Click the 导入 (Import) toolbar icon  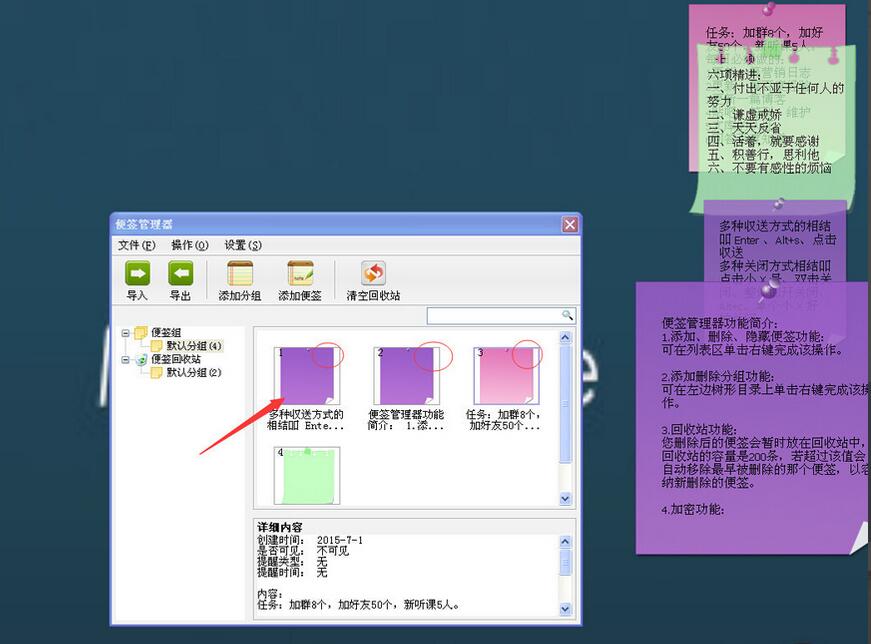(137, 274)
